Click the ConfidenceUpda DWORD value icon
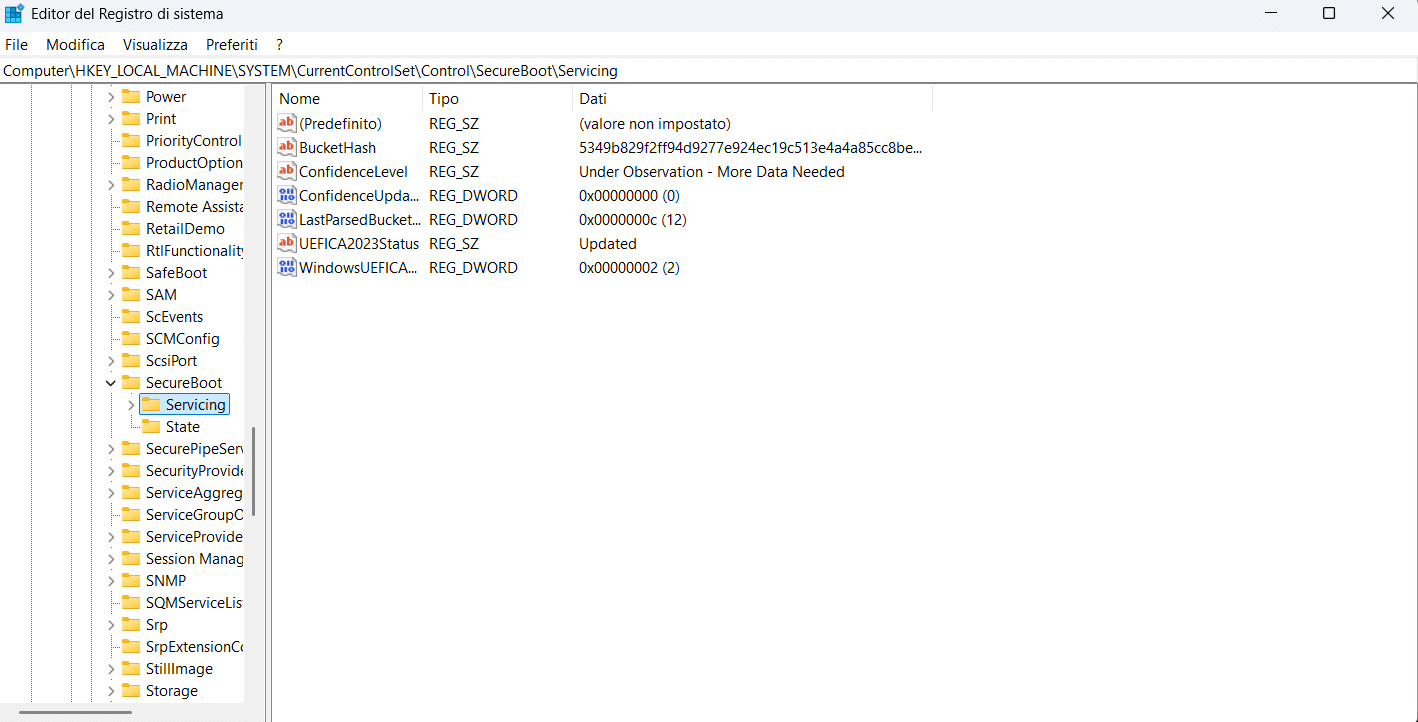Viewport: 1418px width, 722px height. pyautogui.click(x=287, y=196)
